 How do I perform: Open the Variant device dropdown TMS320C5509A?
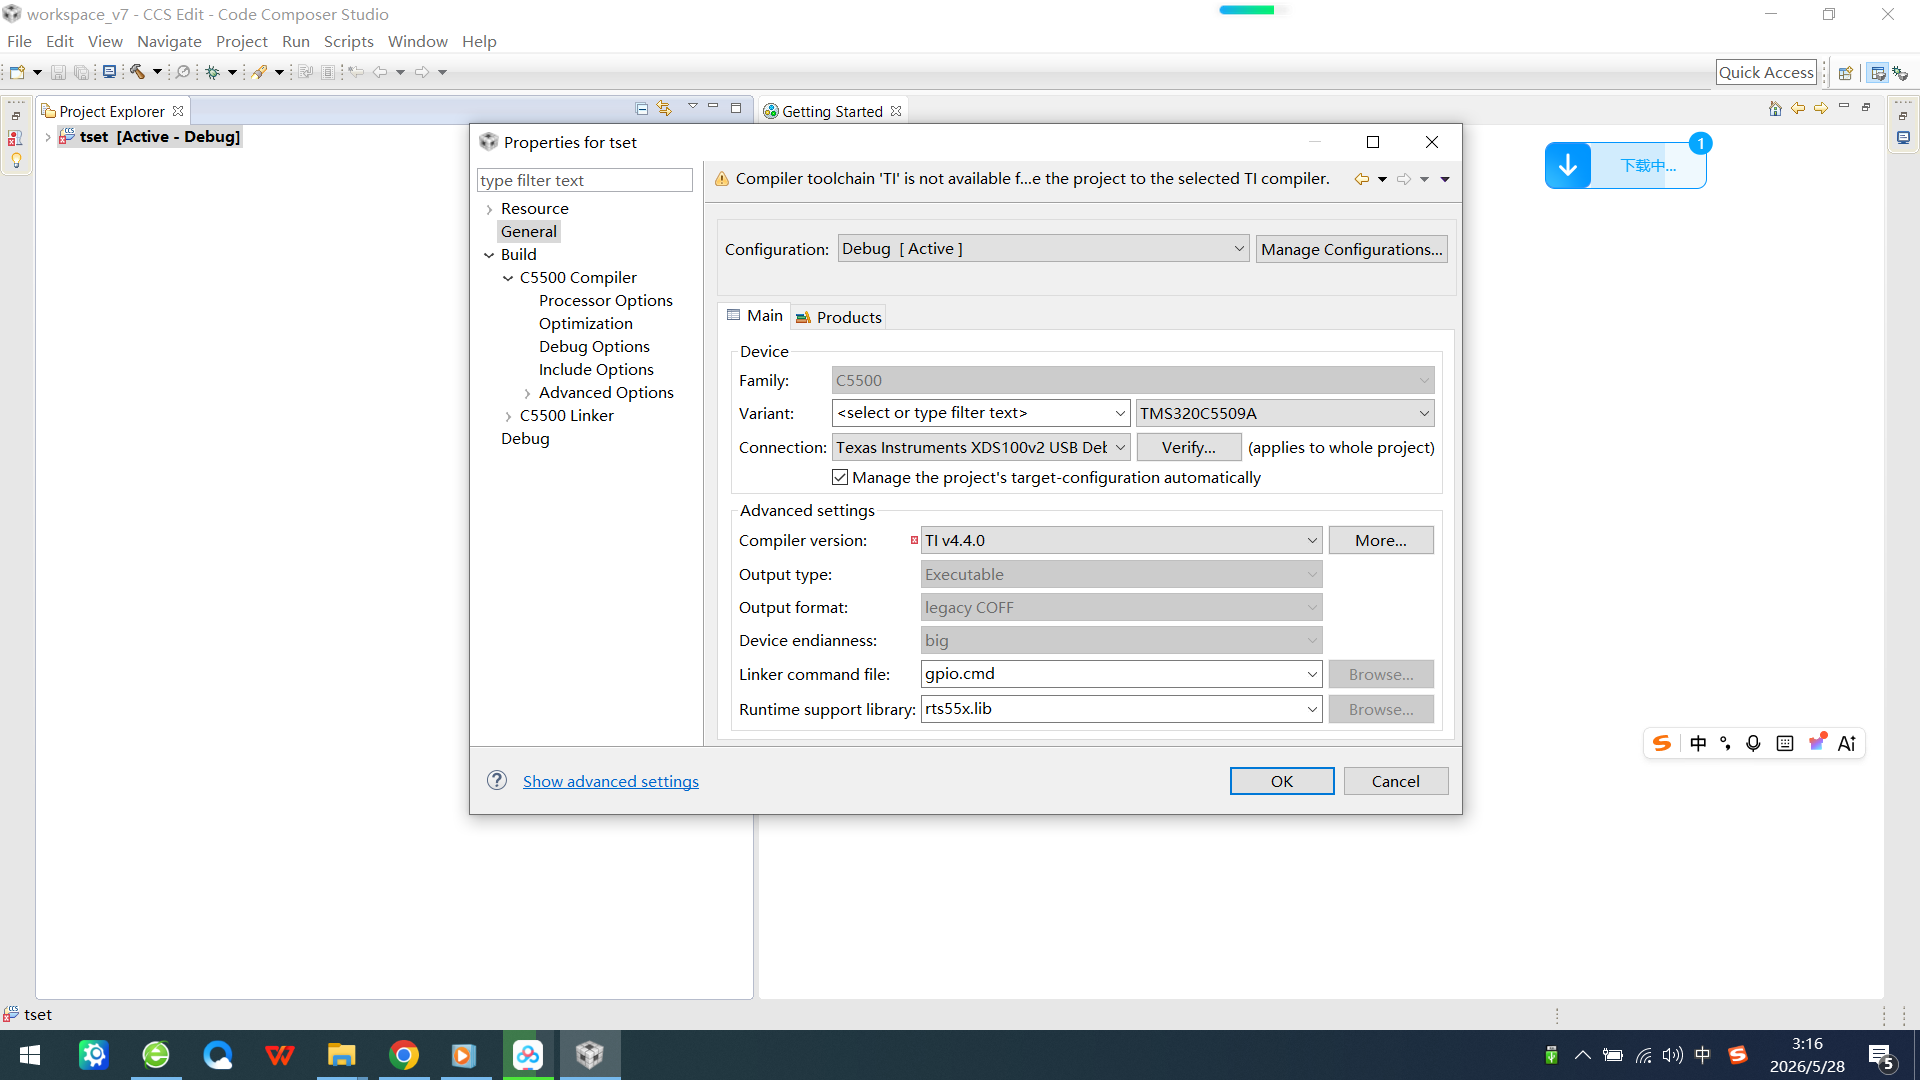tap(1285, 413)
